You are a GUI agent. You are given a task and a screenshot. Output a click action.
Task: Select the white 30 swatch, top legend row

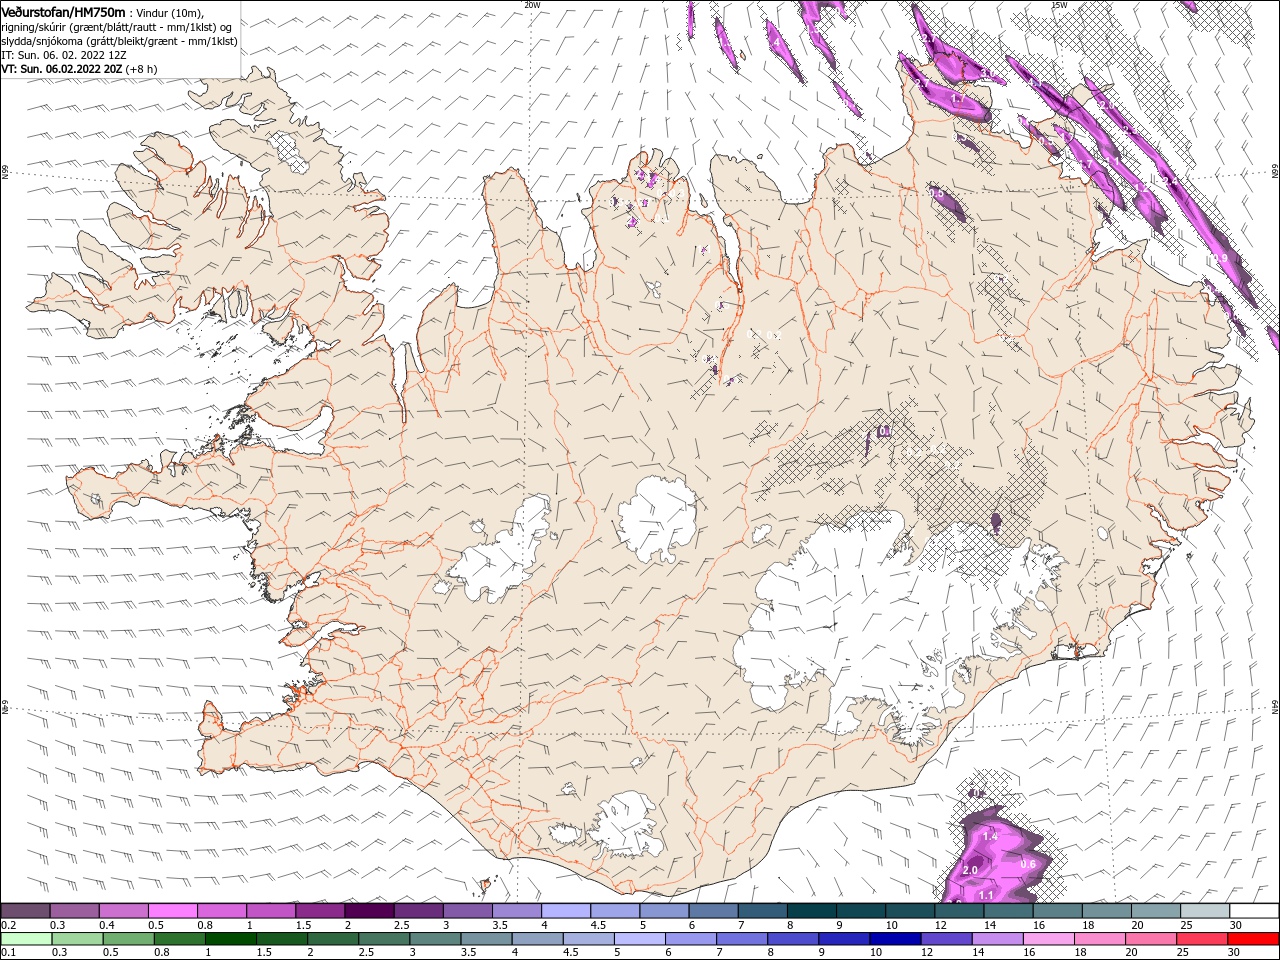point(1254,911)
